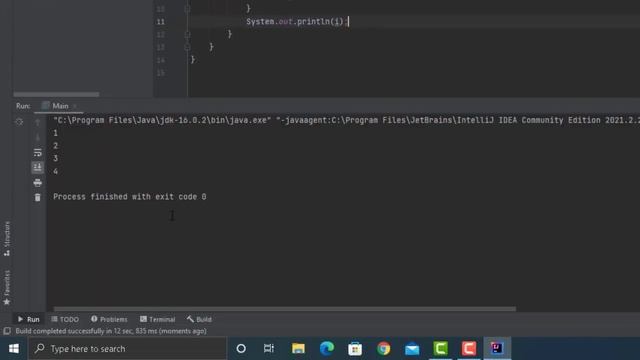The width and height of the screenshot is (640, 360).
Task: Click console output line 1
Action: [x=56, y=133]
